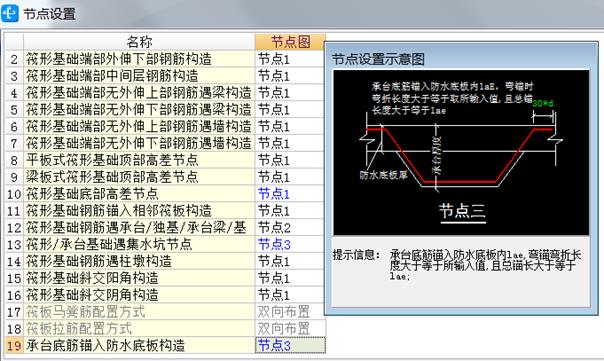Select row 筏形基础端部无外伸上部钢筋遇梁构造
Image resolution: width=604 pixels, height=361 pixels.
click(139, 92)
